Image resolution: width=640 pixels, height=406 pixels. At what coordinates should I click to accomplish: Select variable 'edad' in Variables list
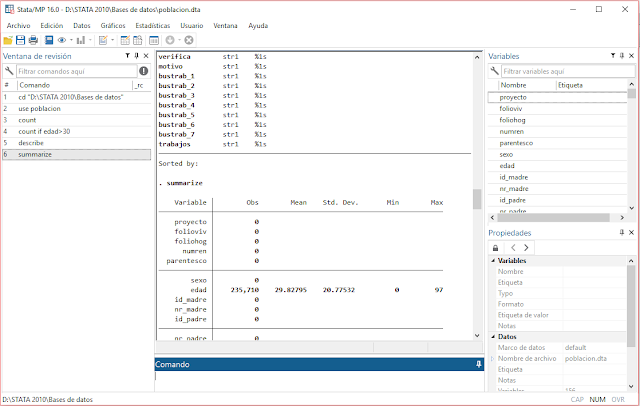(x=558, y=166)
